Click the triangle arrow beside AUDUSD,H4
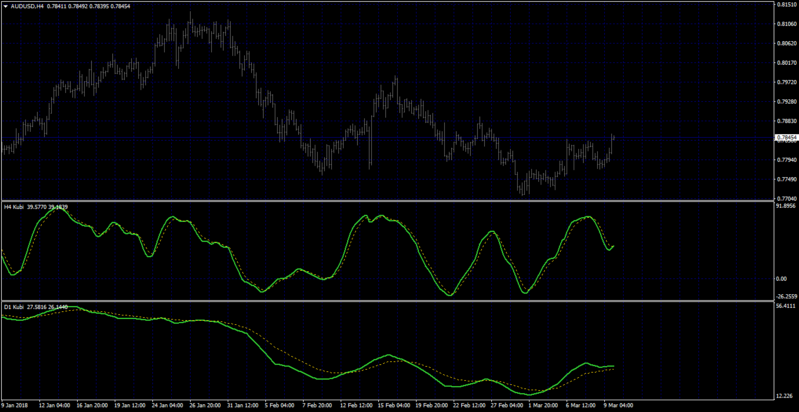This screenshot has width=799, height=412. click(x=6, y=6)
